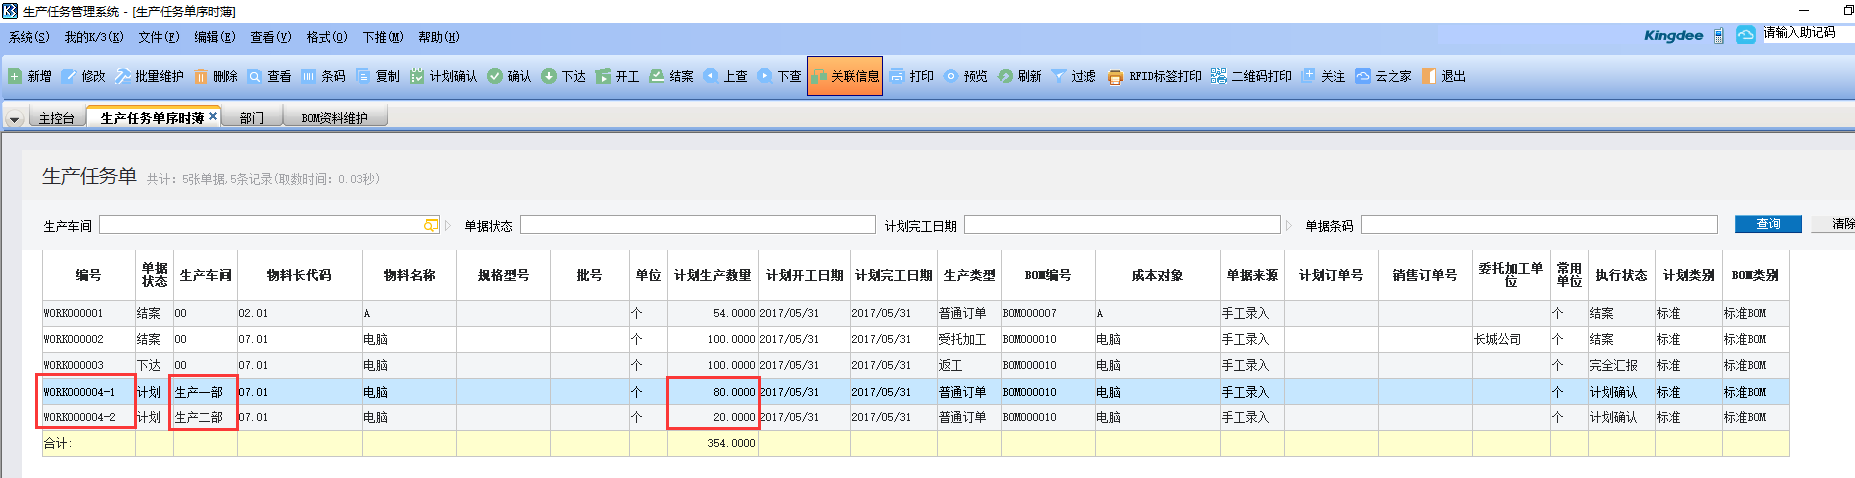The height and width of the screenshot is (478, 1855).
Task: Click the 关联信息 related info button
Action: click(845, 76)
